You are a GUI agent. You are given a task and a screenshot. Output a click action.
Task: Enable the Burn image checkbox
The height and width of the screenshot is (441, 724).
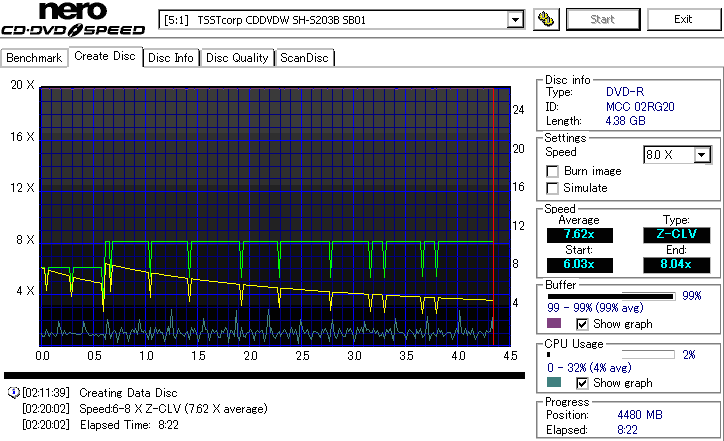coord(552,171)
